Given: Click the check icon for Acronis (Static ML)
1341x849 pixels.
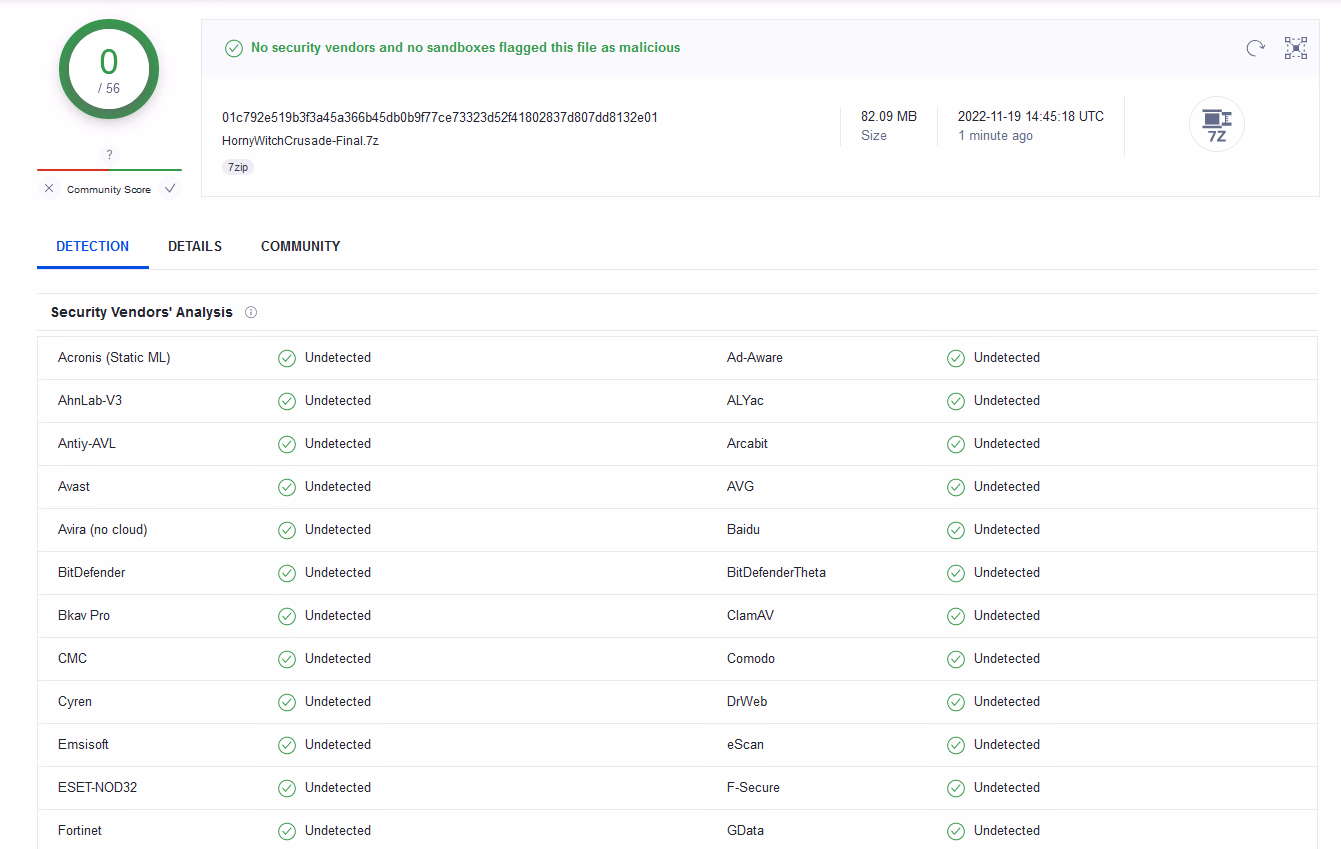Looking at the screenshot, I should [287, 358].
